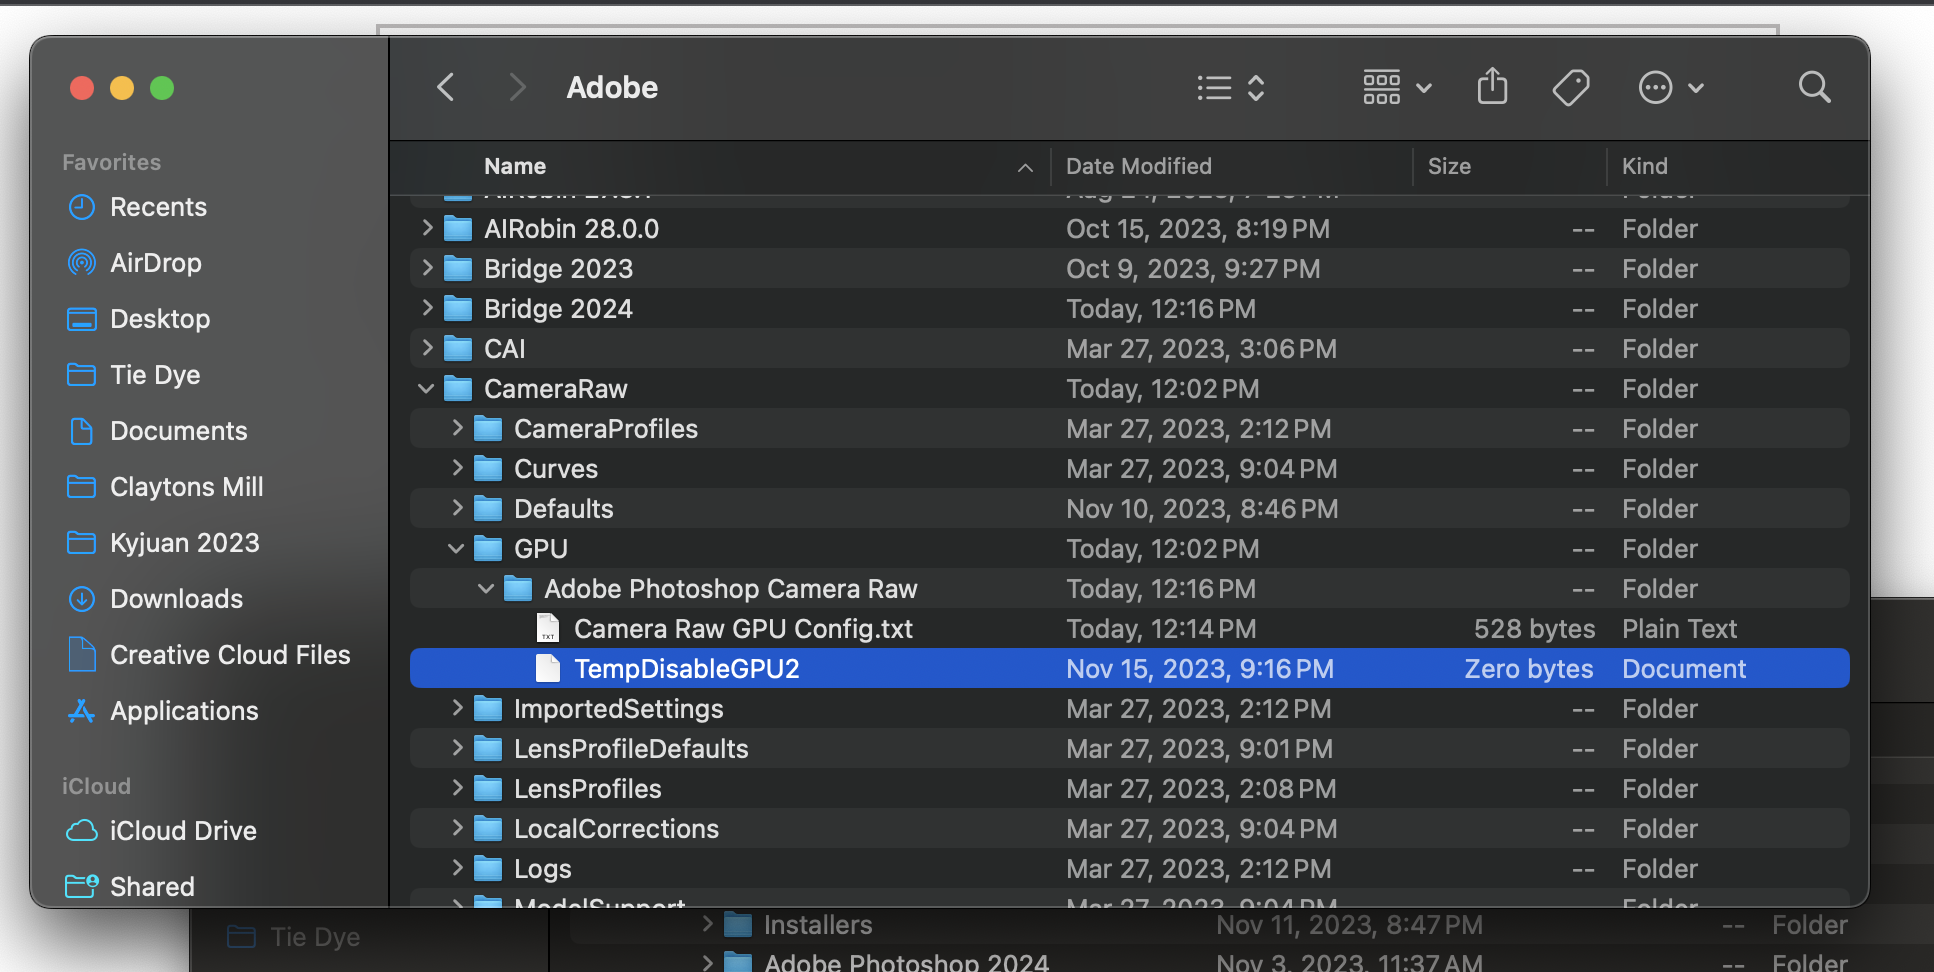This screenshot has width=1934, height=972.
Task: Collapse the Adobe Photoshop Camera Raw folder
Action: (486, 588)
